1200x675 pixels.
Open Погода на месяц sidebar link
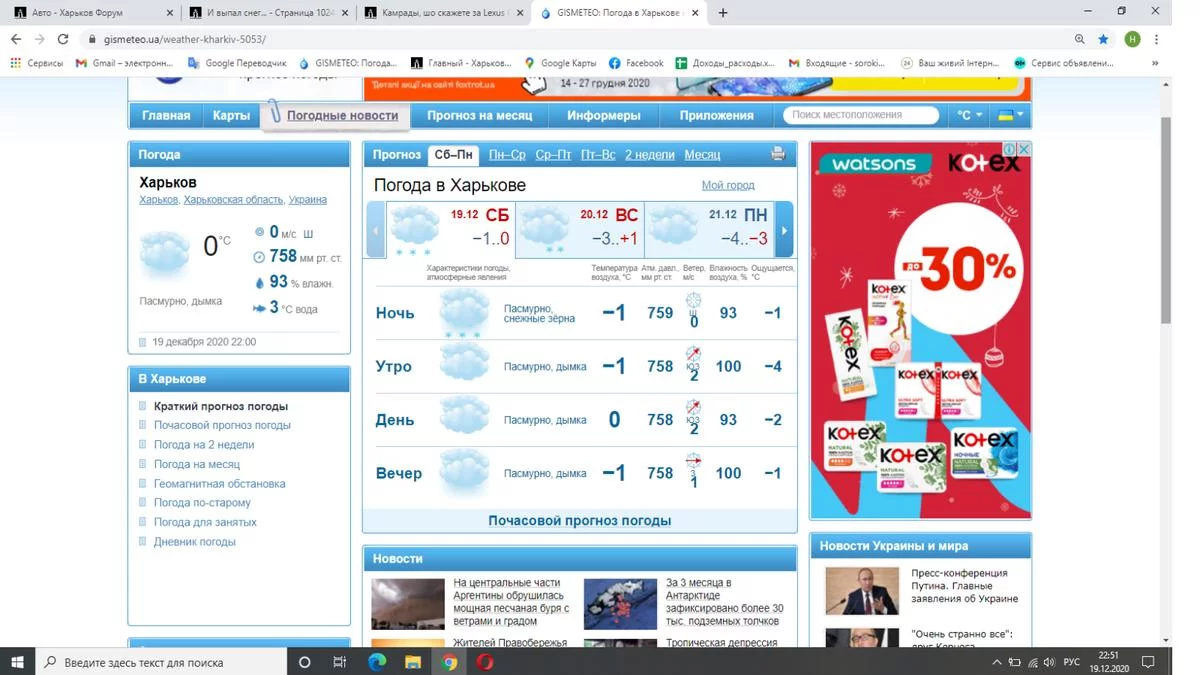[x=197, y=464]
